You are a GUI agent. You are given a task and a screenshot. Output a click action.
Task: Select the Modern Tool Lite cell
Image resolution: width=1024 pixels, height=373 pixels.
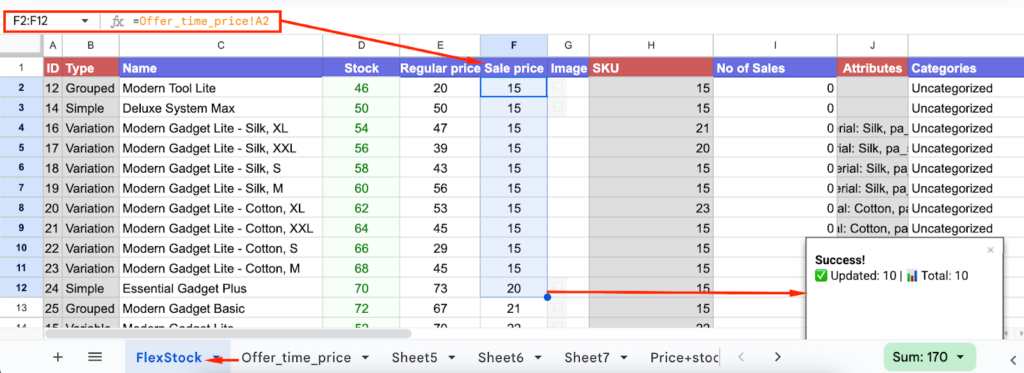click(221, 88)
